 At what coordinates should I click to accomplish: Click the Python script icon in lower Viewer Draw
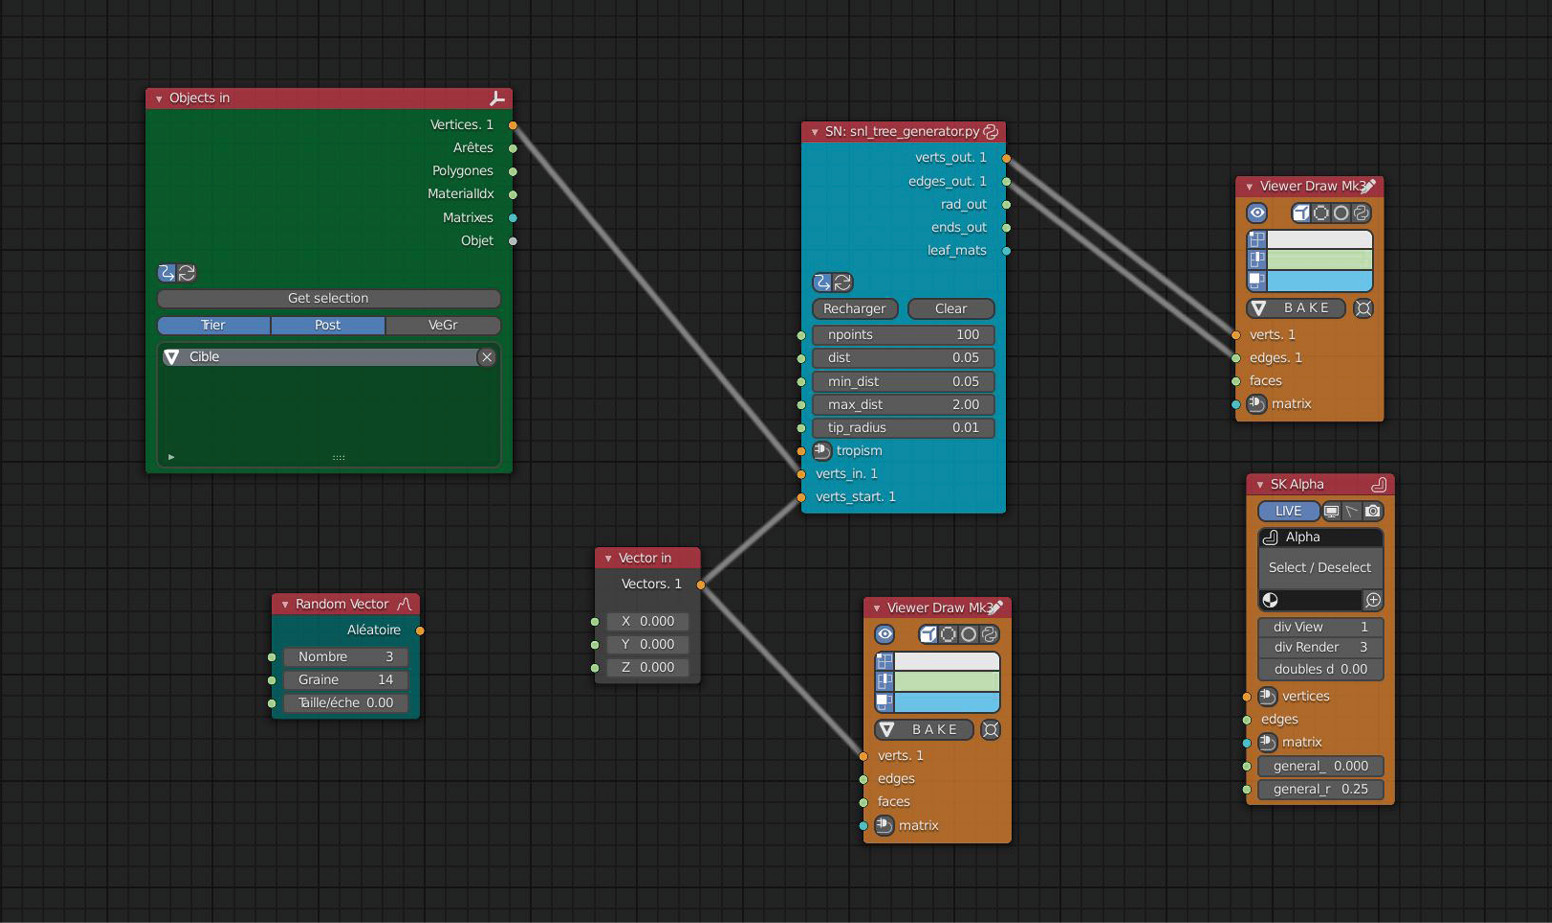pos(989,634)
